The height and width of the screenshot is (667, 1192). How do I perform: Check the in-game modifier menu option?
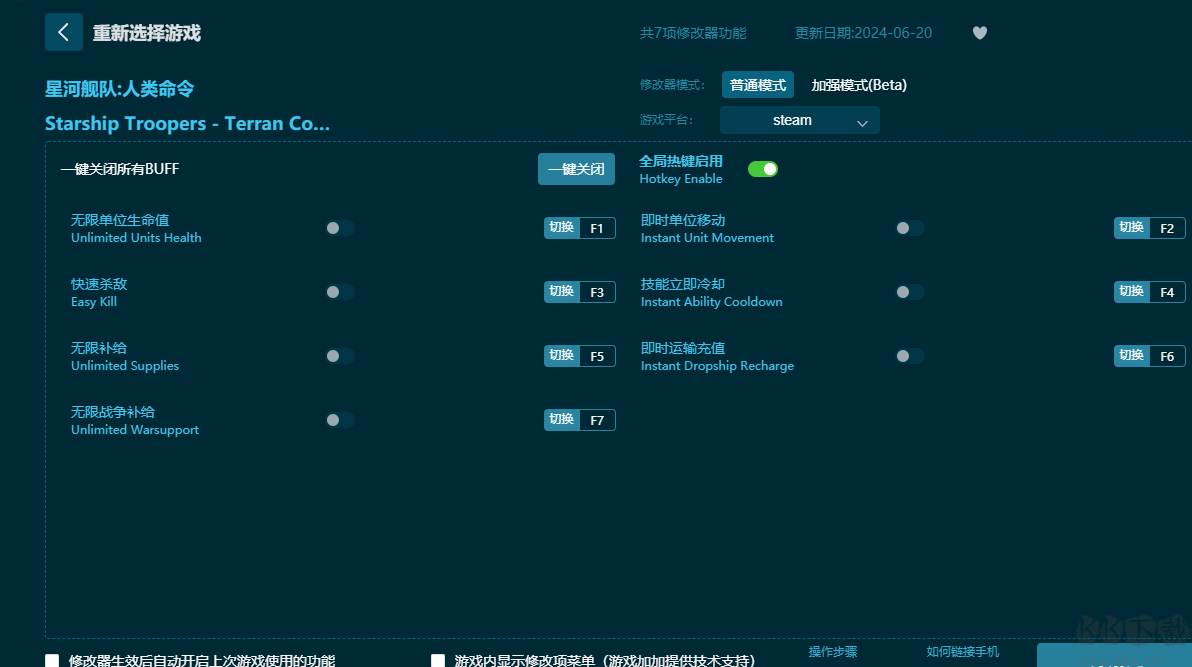(437, 660)
